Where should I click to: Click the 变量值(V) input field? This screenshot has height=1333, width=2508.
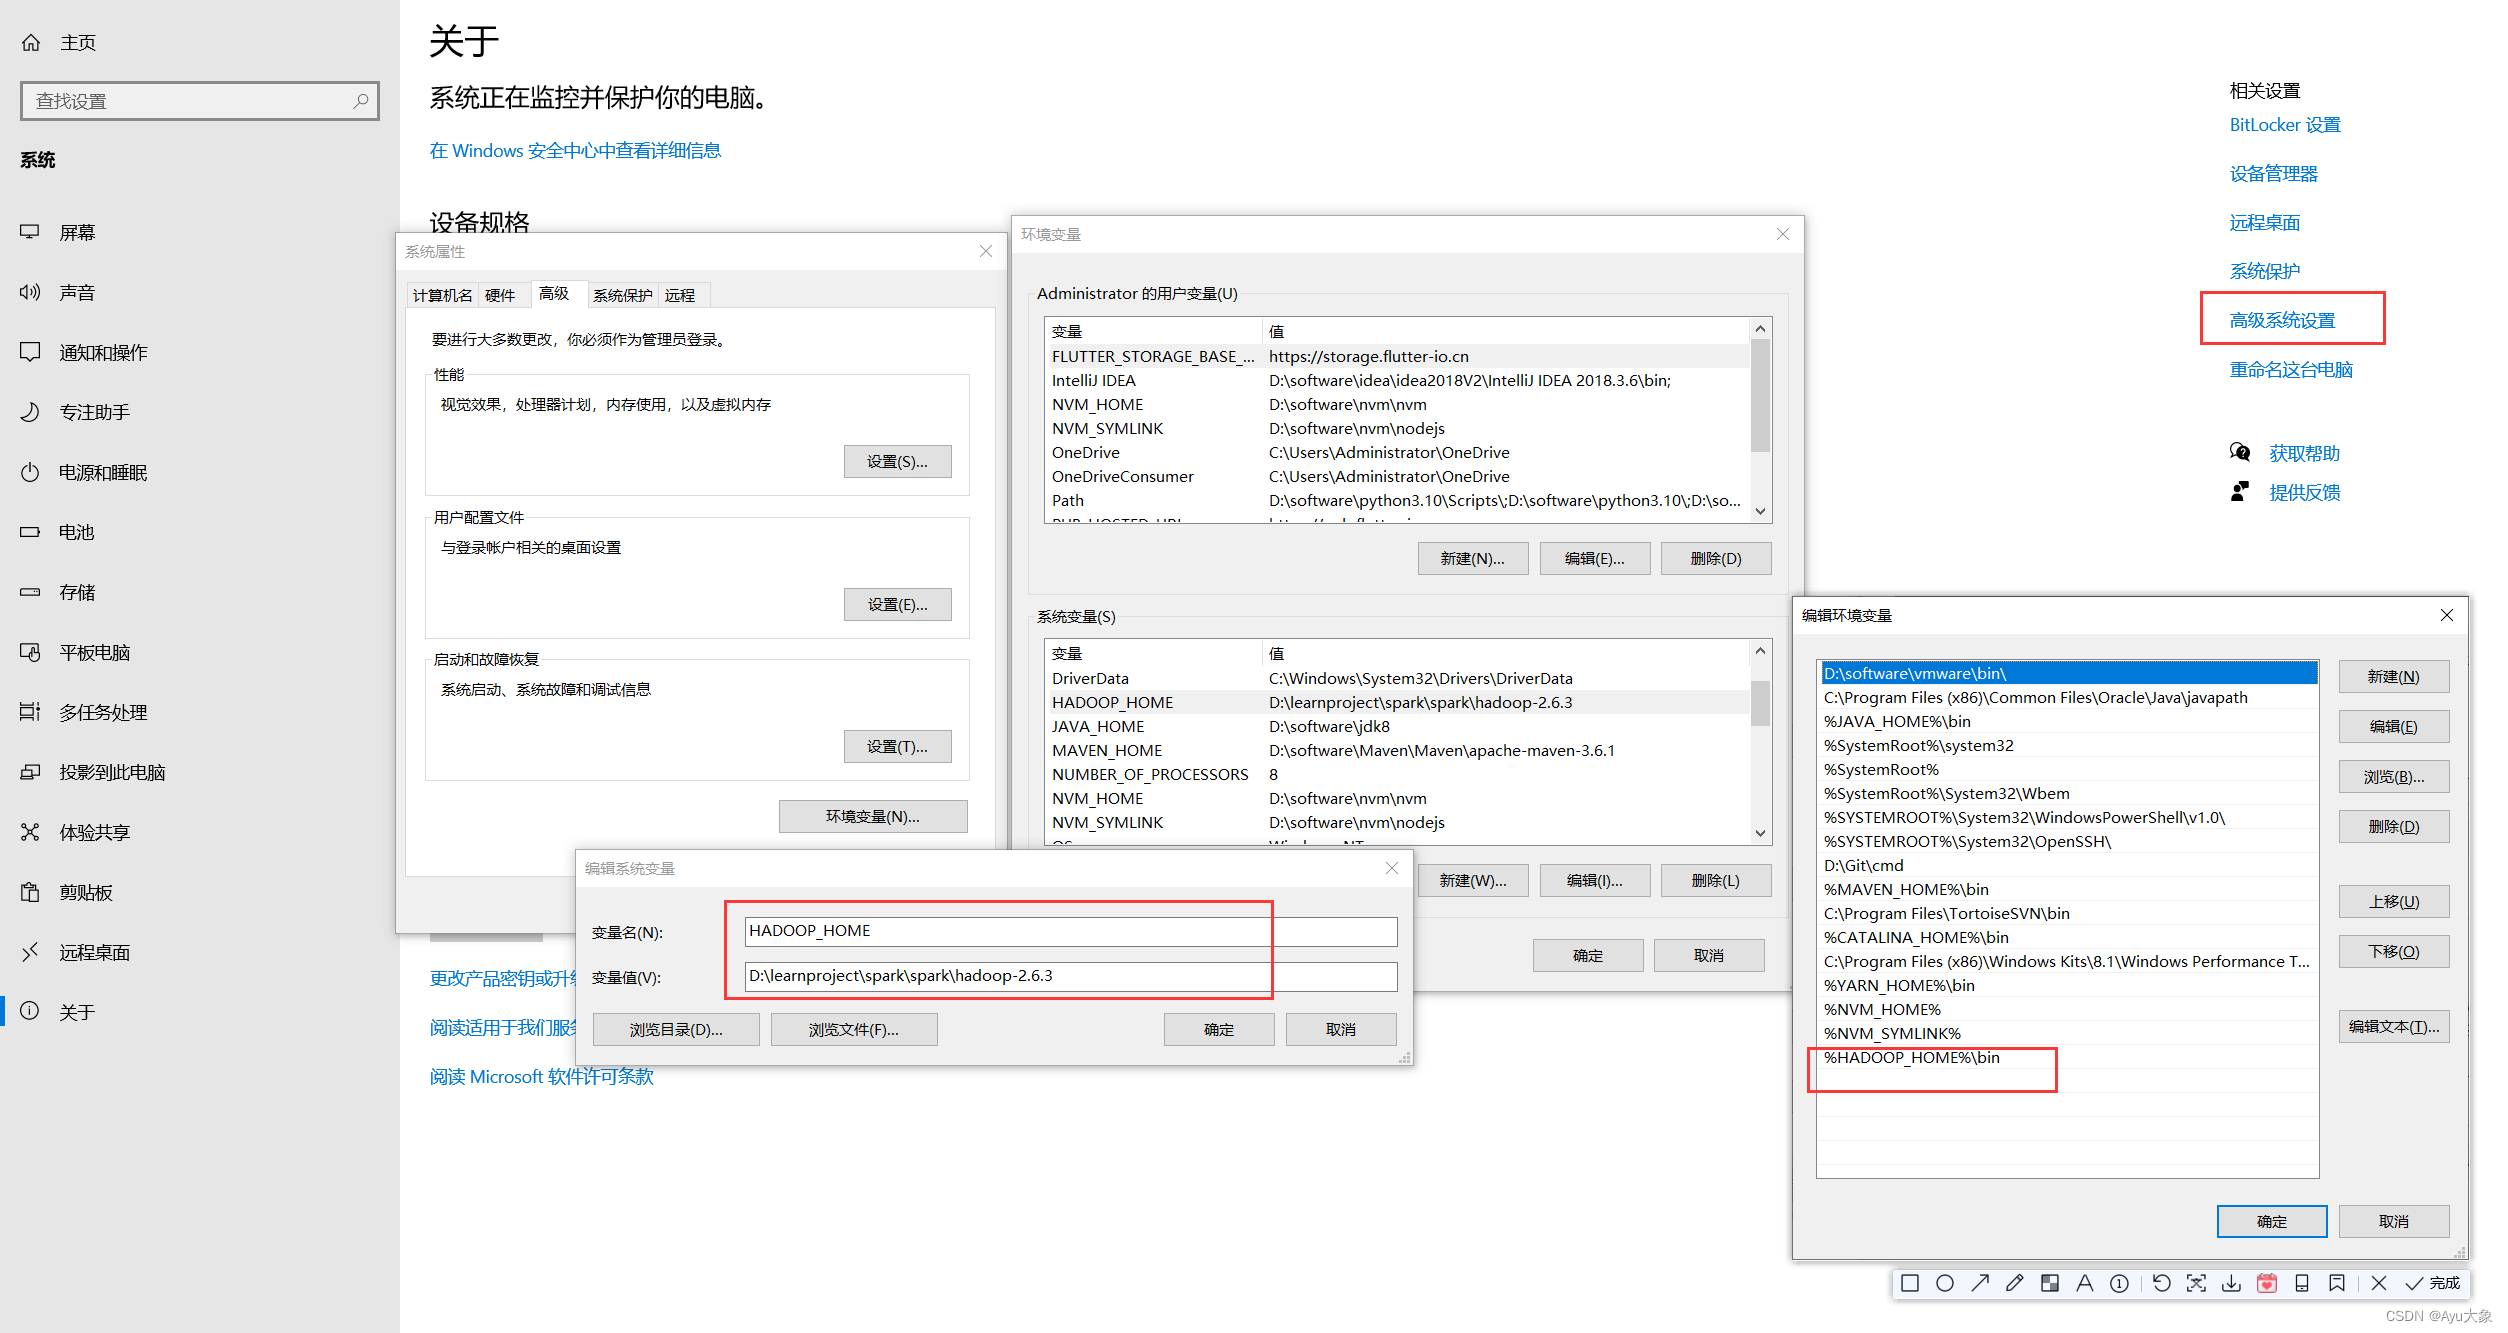1070,976
